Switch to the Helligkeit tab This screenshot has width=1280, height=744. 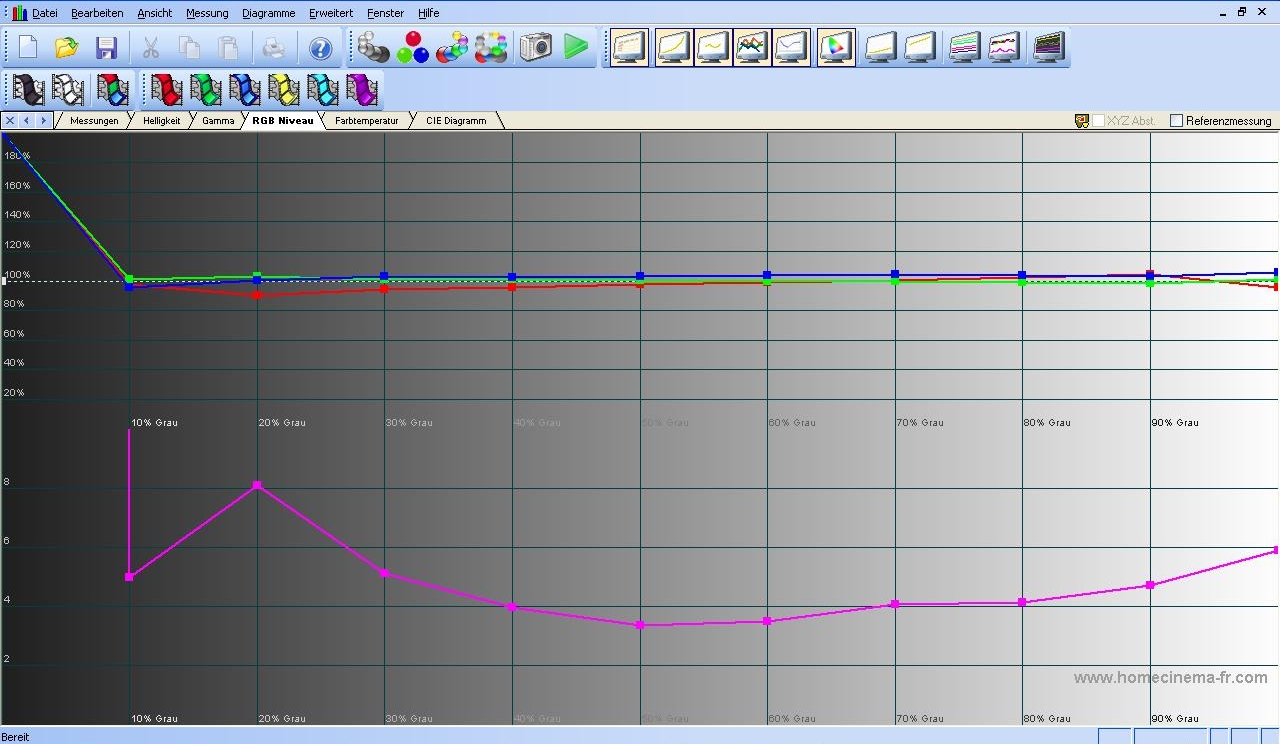click(x=161, y=120)
